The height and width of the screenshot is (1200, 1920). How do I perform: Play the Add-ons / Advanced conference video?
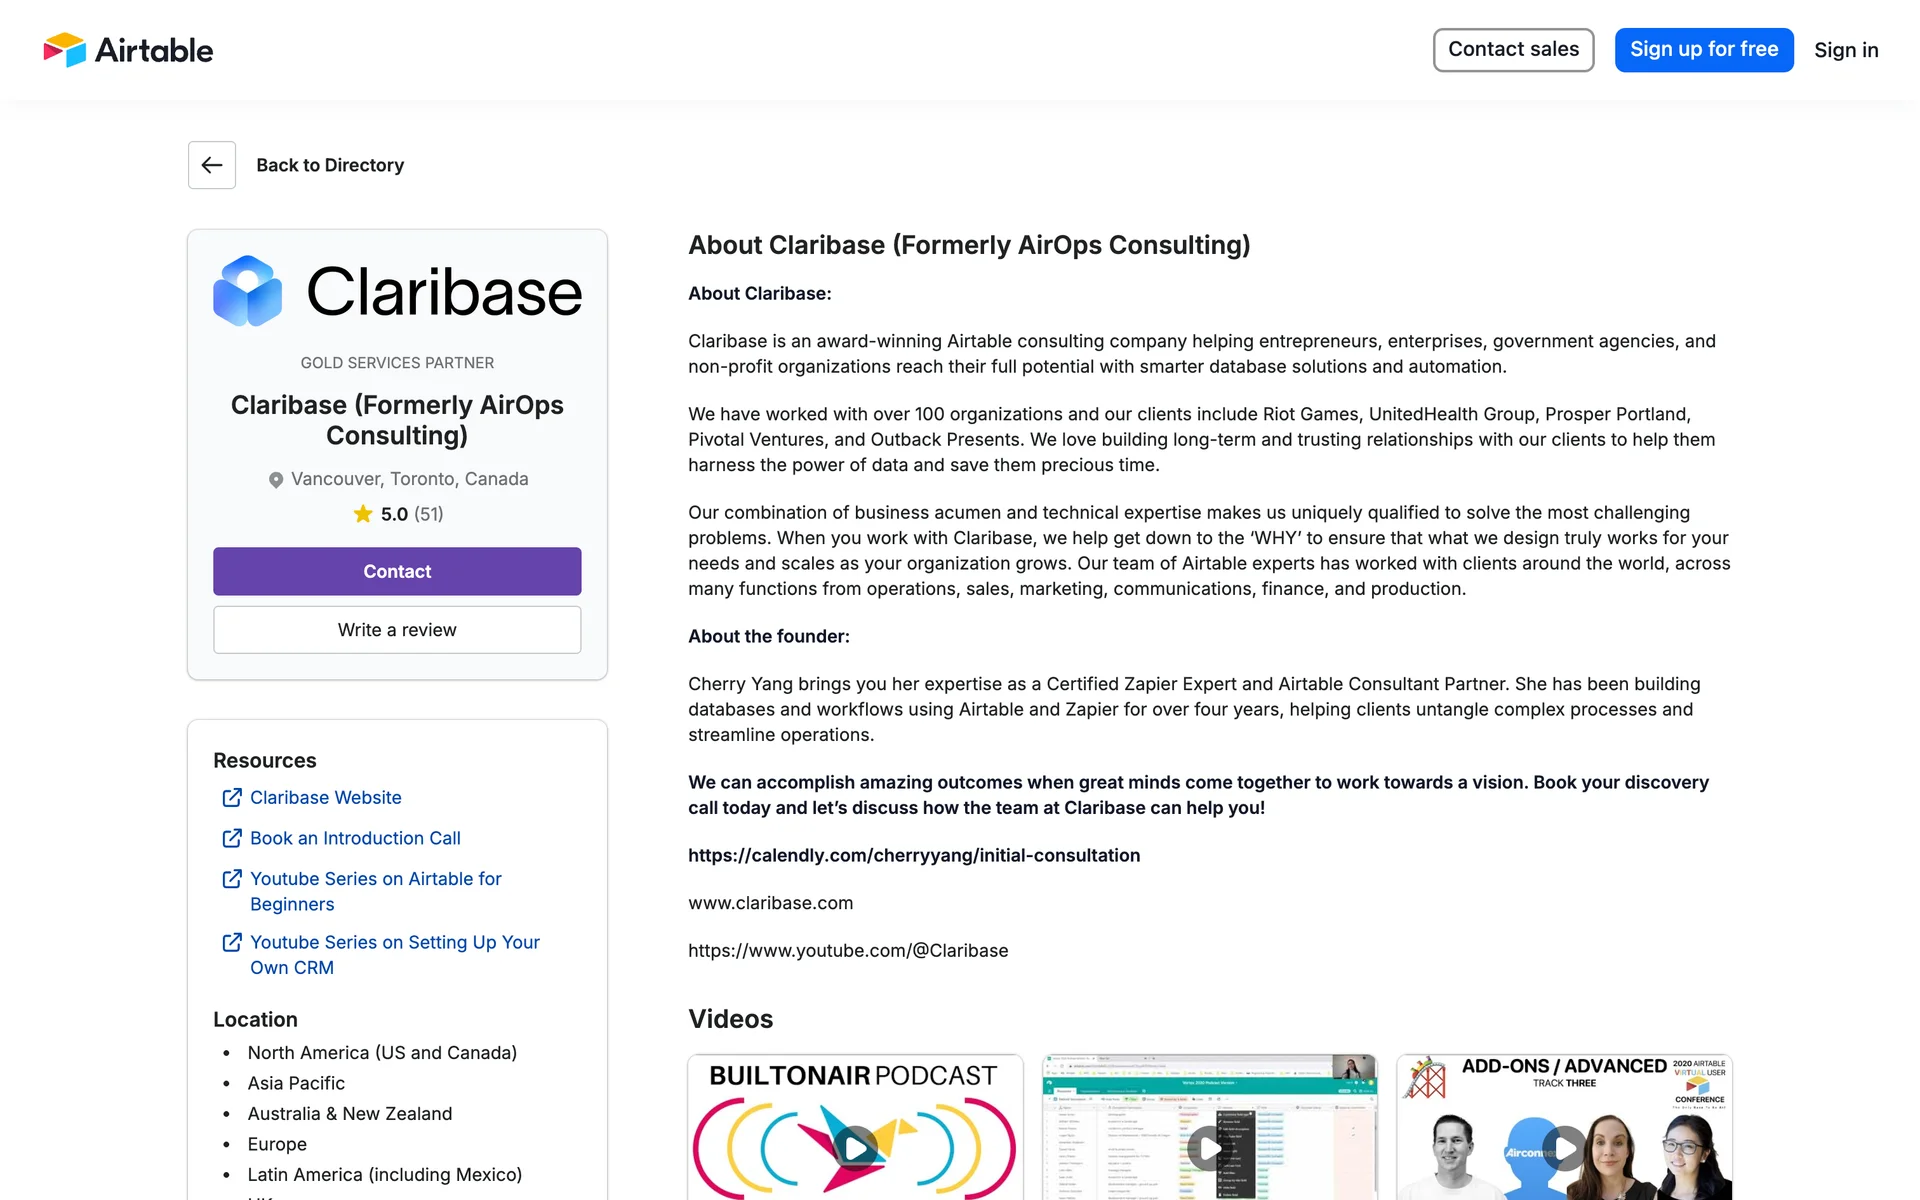[x=1564, y=1147]
